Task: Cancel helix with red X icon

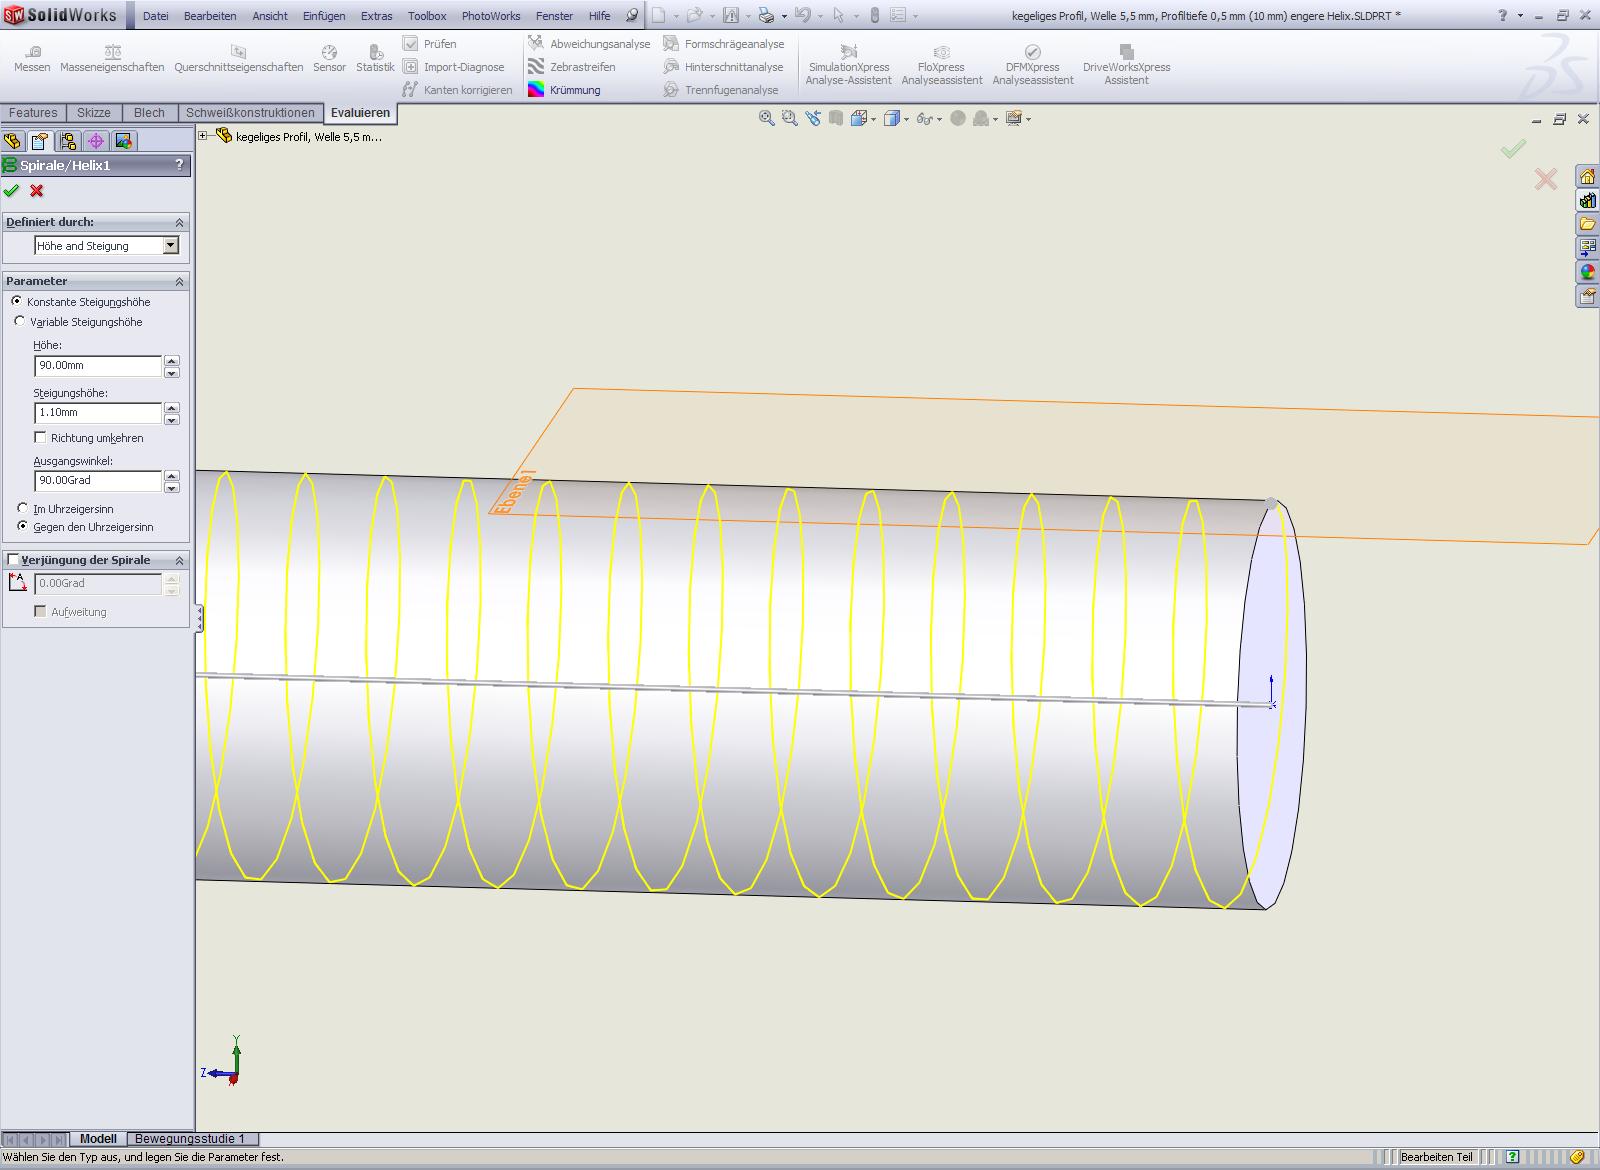Action: click(x=37, y=191)
